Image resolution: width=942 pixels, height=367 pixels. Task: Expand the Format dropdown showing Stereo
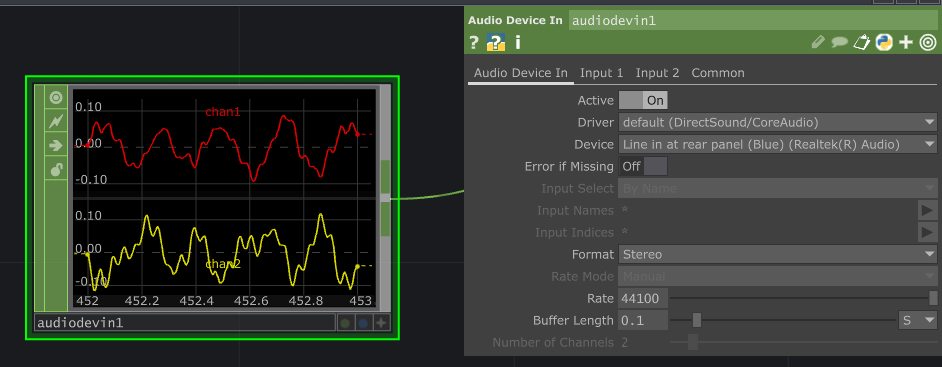point(777,255)
